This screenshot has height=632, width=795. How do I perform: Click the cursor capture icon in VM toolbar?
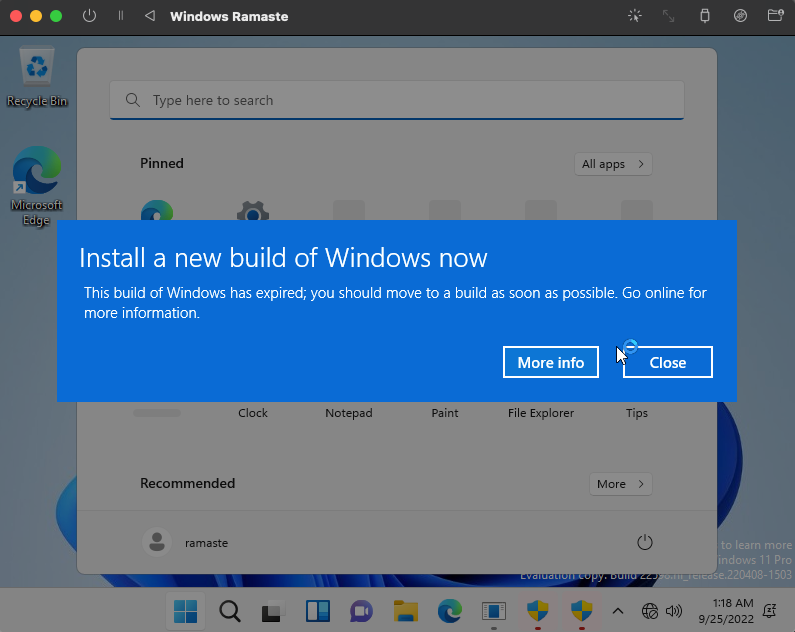point(634,16)
